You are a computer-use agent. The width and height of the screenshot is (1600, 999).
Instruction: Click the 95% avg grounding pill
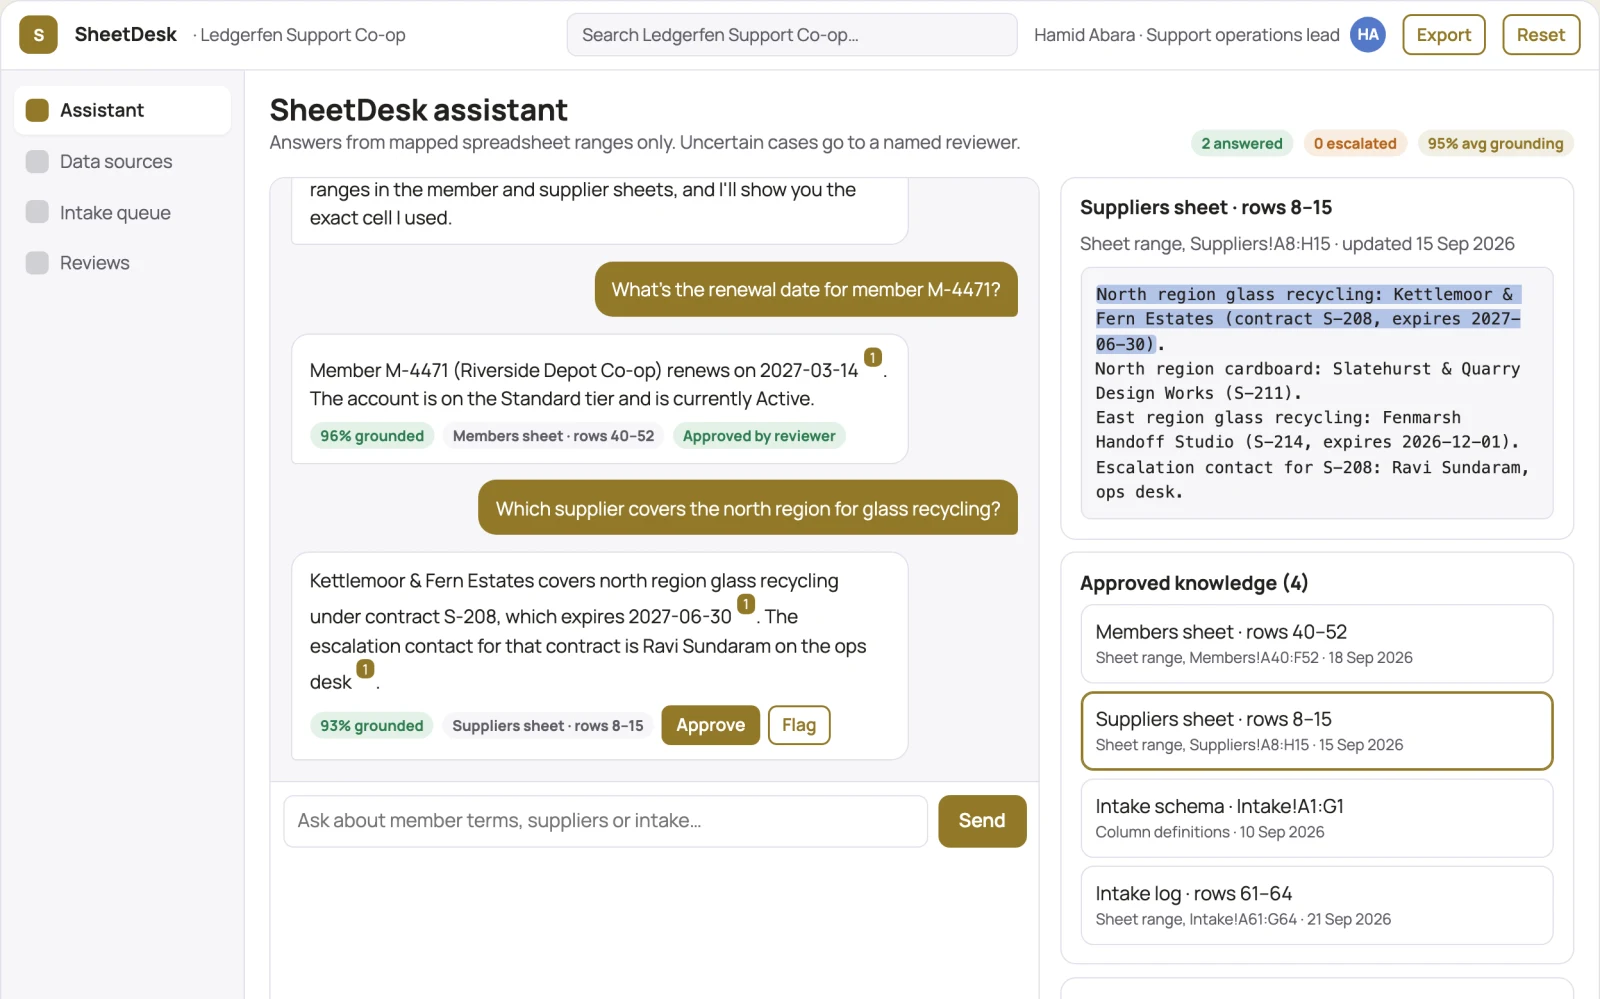point(1495,144)
